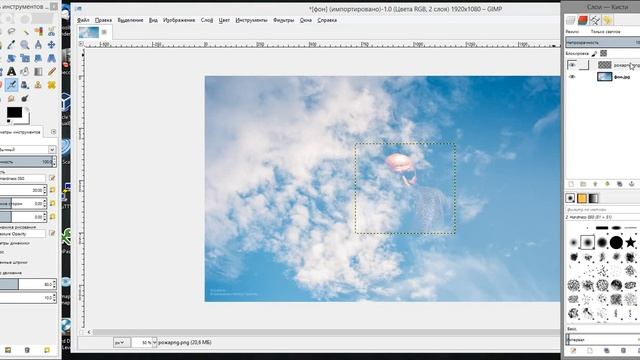
Task: Select the Text tool
Action: click(x=11, y=71)
